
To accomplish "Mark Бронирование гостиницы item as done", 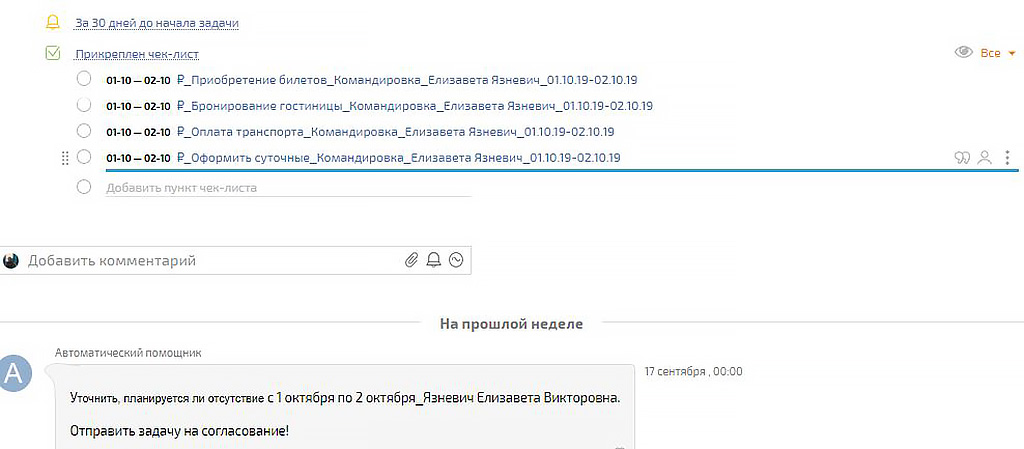I will pos(84,105).
